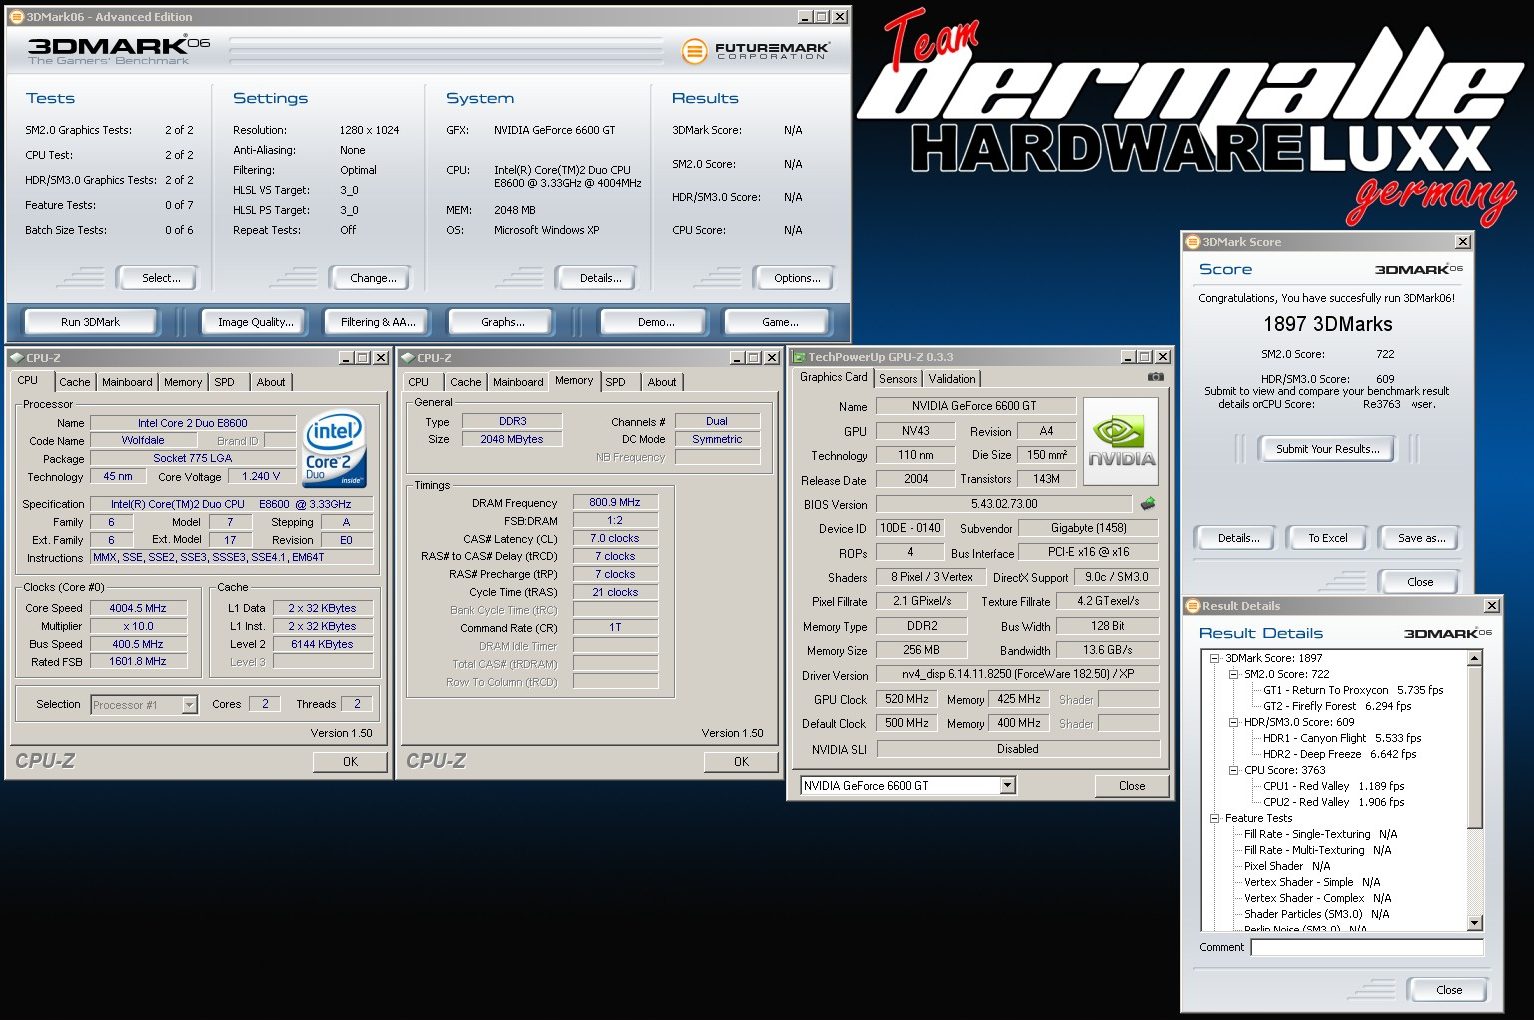
Task: Click the Result Details window title icon
Action: coord(1192,606)
